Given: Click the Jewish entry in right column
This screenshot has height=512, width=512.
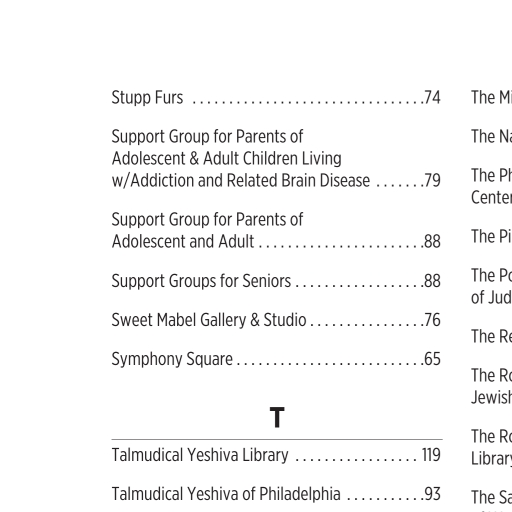Looking at the screenshot, I should pos(491,397).
